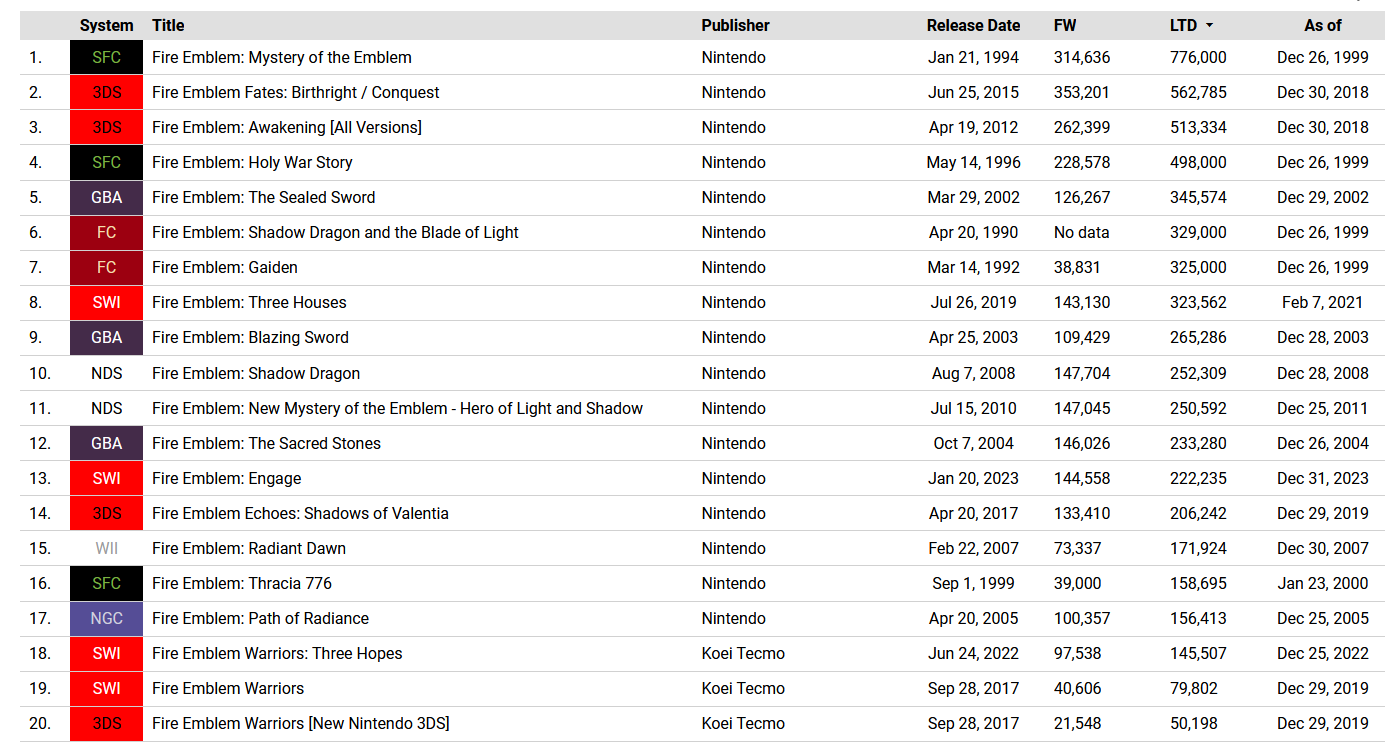Click the release date May 14, 1996
The image size is (1395, 756).
(973, 163)
